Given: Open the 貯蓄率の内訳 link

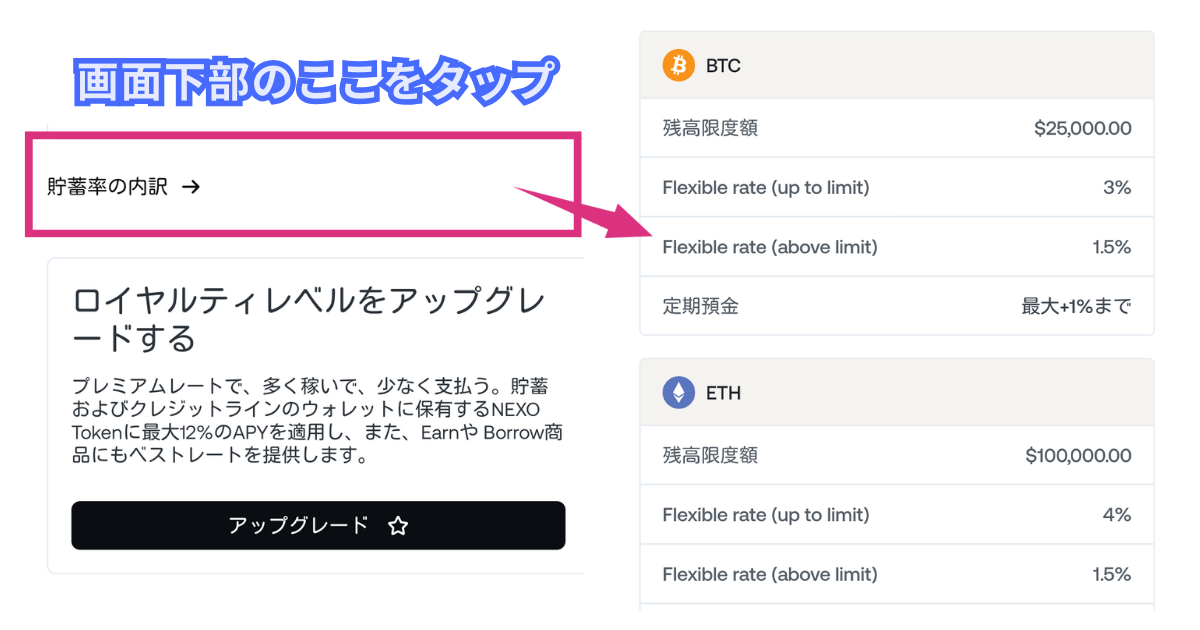Looking at the screenshot, I should (x=108, y=186).
